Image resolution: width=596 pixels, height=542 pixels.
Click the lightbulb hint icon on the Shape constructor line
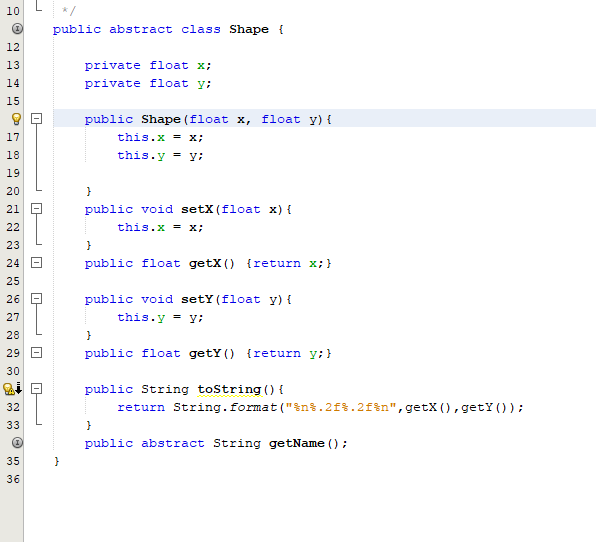click(x=16, y=119)
